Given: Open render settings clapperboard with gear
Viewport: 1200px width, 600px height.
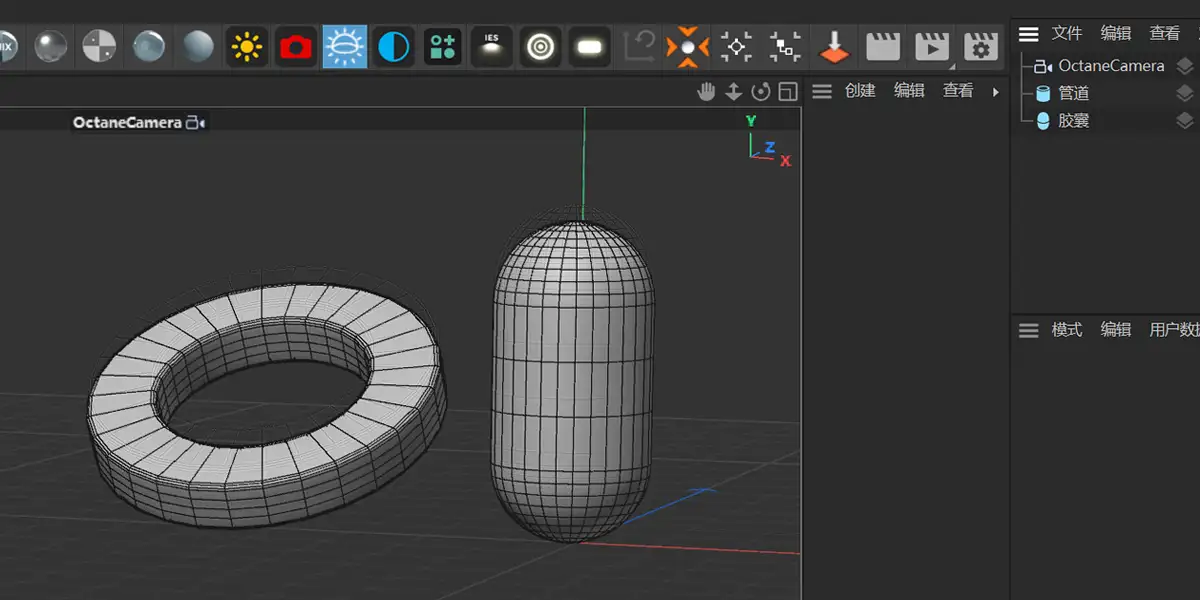Looking at the screenshot, I should [x=980, y=46].
